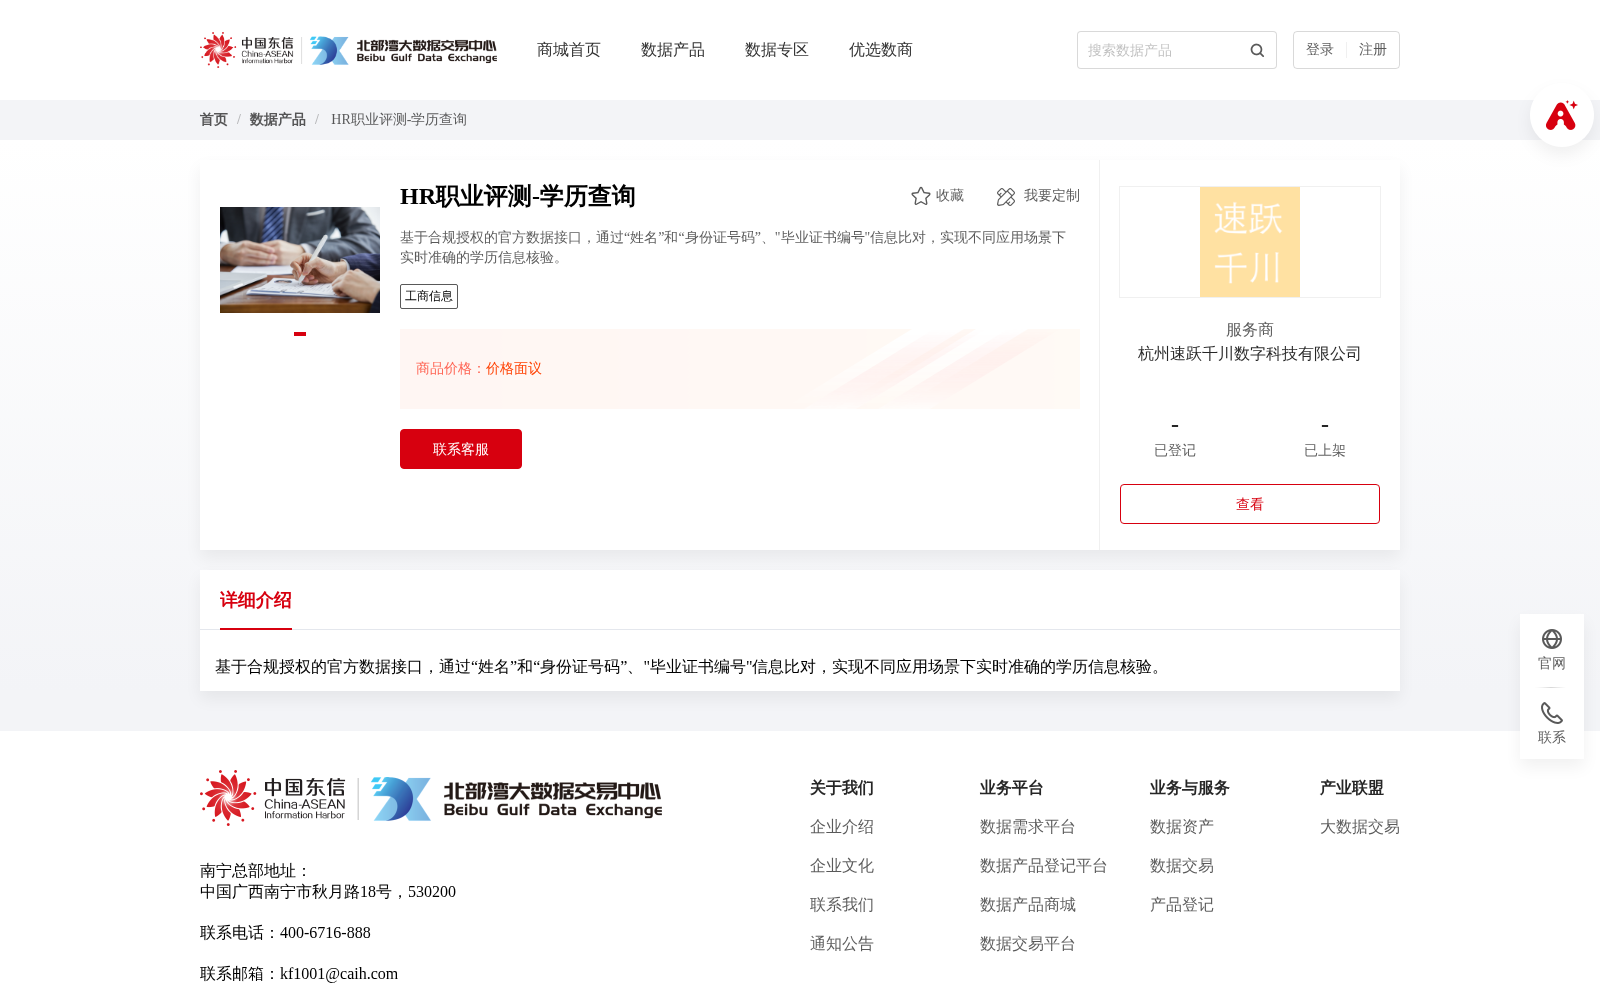The width and height of the screenshot is (1600, 1000).
Task: Open 商城首页 in the navigation
Action: coord(569,50)
